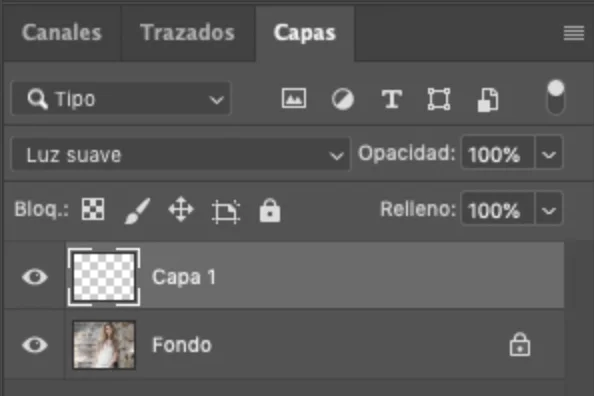Filter for smart objects icon
Screen dimensions: 594x396
point(488,100)
